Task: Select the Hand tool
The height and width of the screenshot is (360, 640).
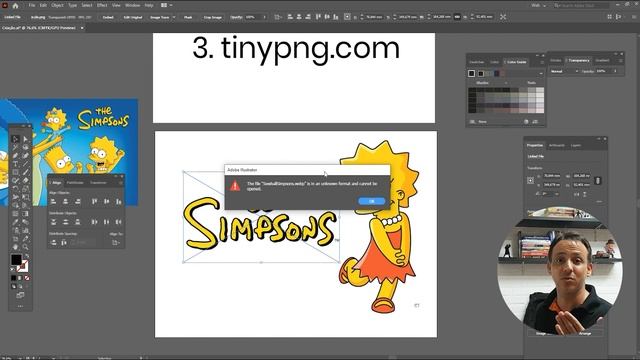Action: click(16, 247)
